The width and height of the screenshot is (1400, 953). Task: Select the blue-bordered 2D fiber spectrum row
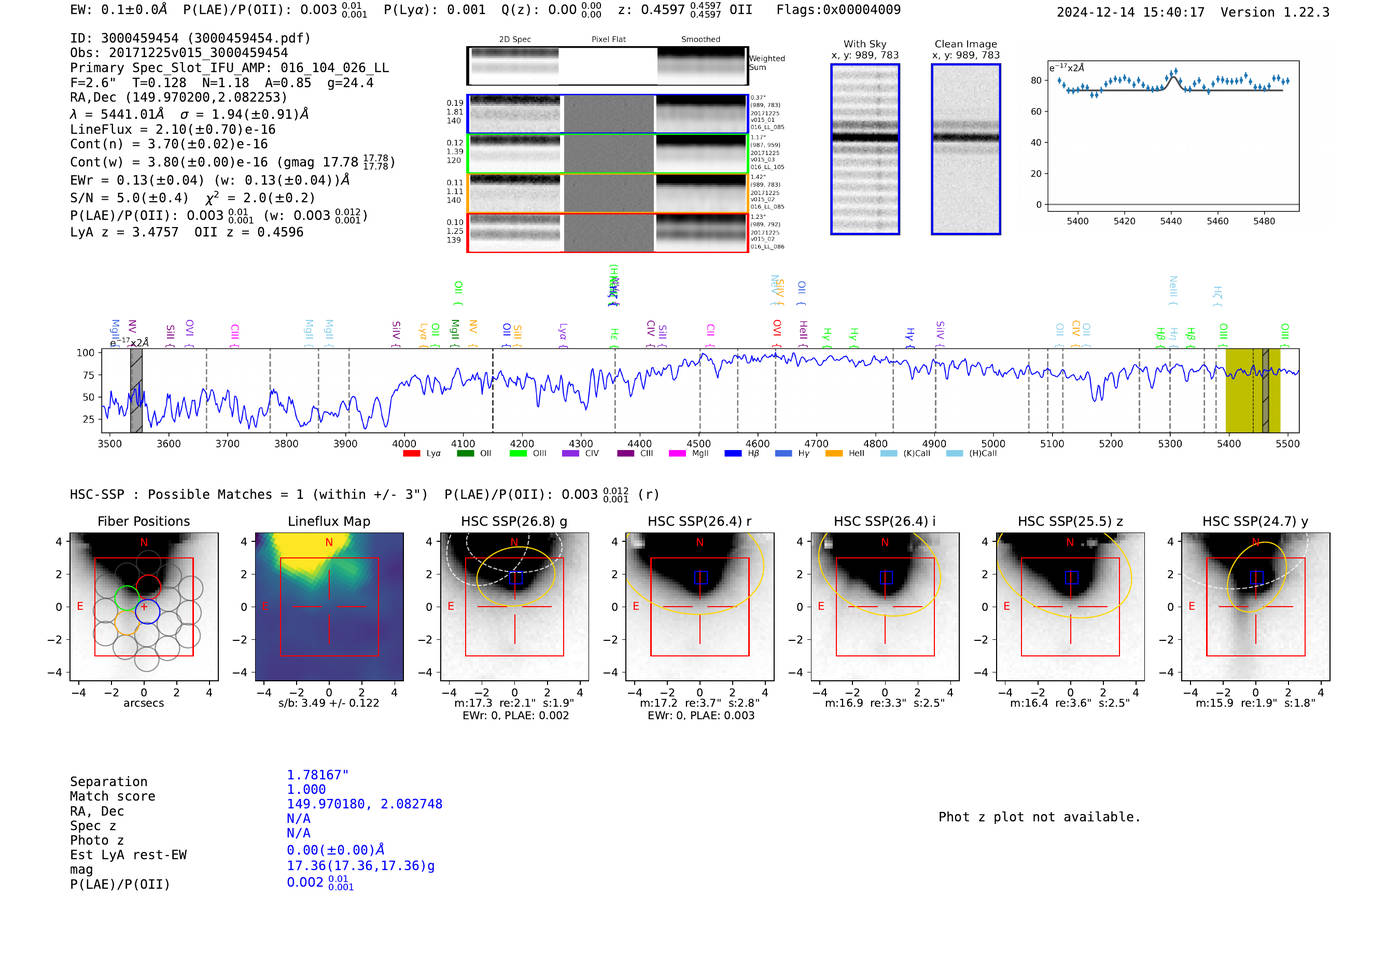[607, 114]
